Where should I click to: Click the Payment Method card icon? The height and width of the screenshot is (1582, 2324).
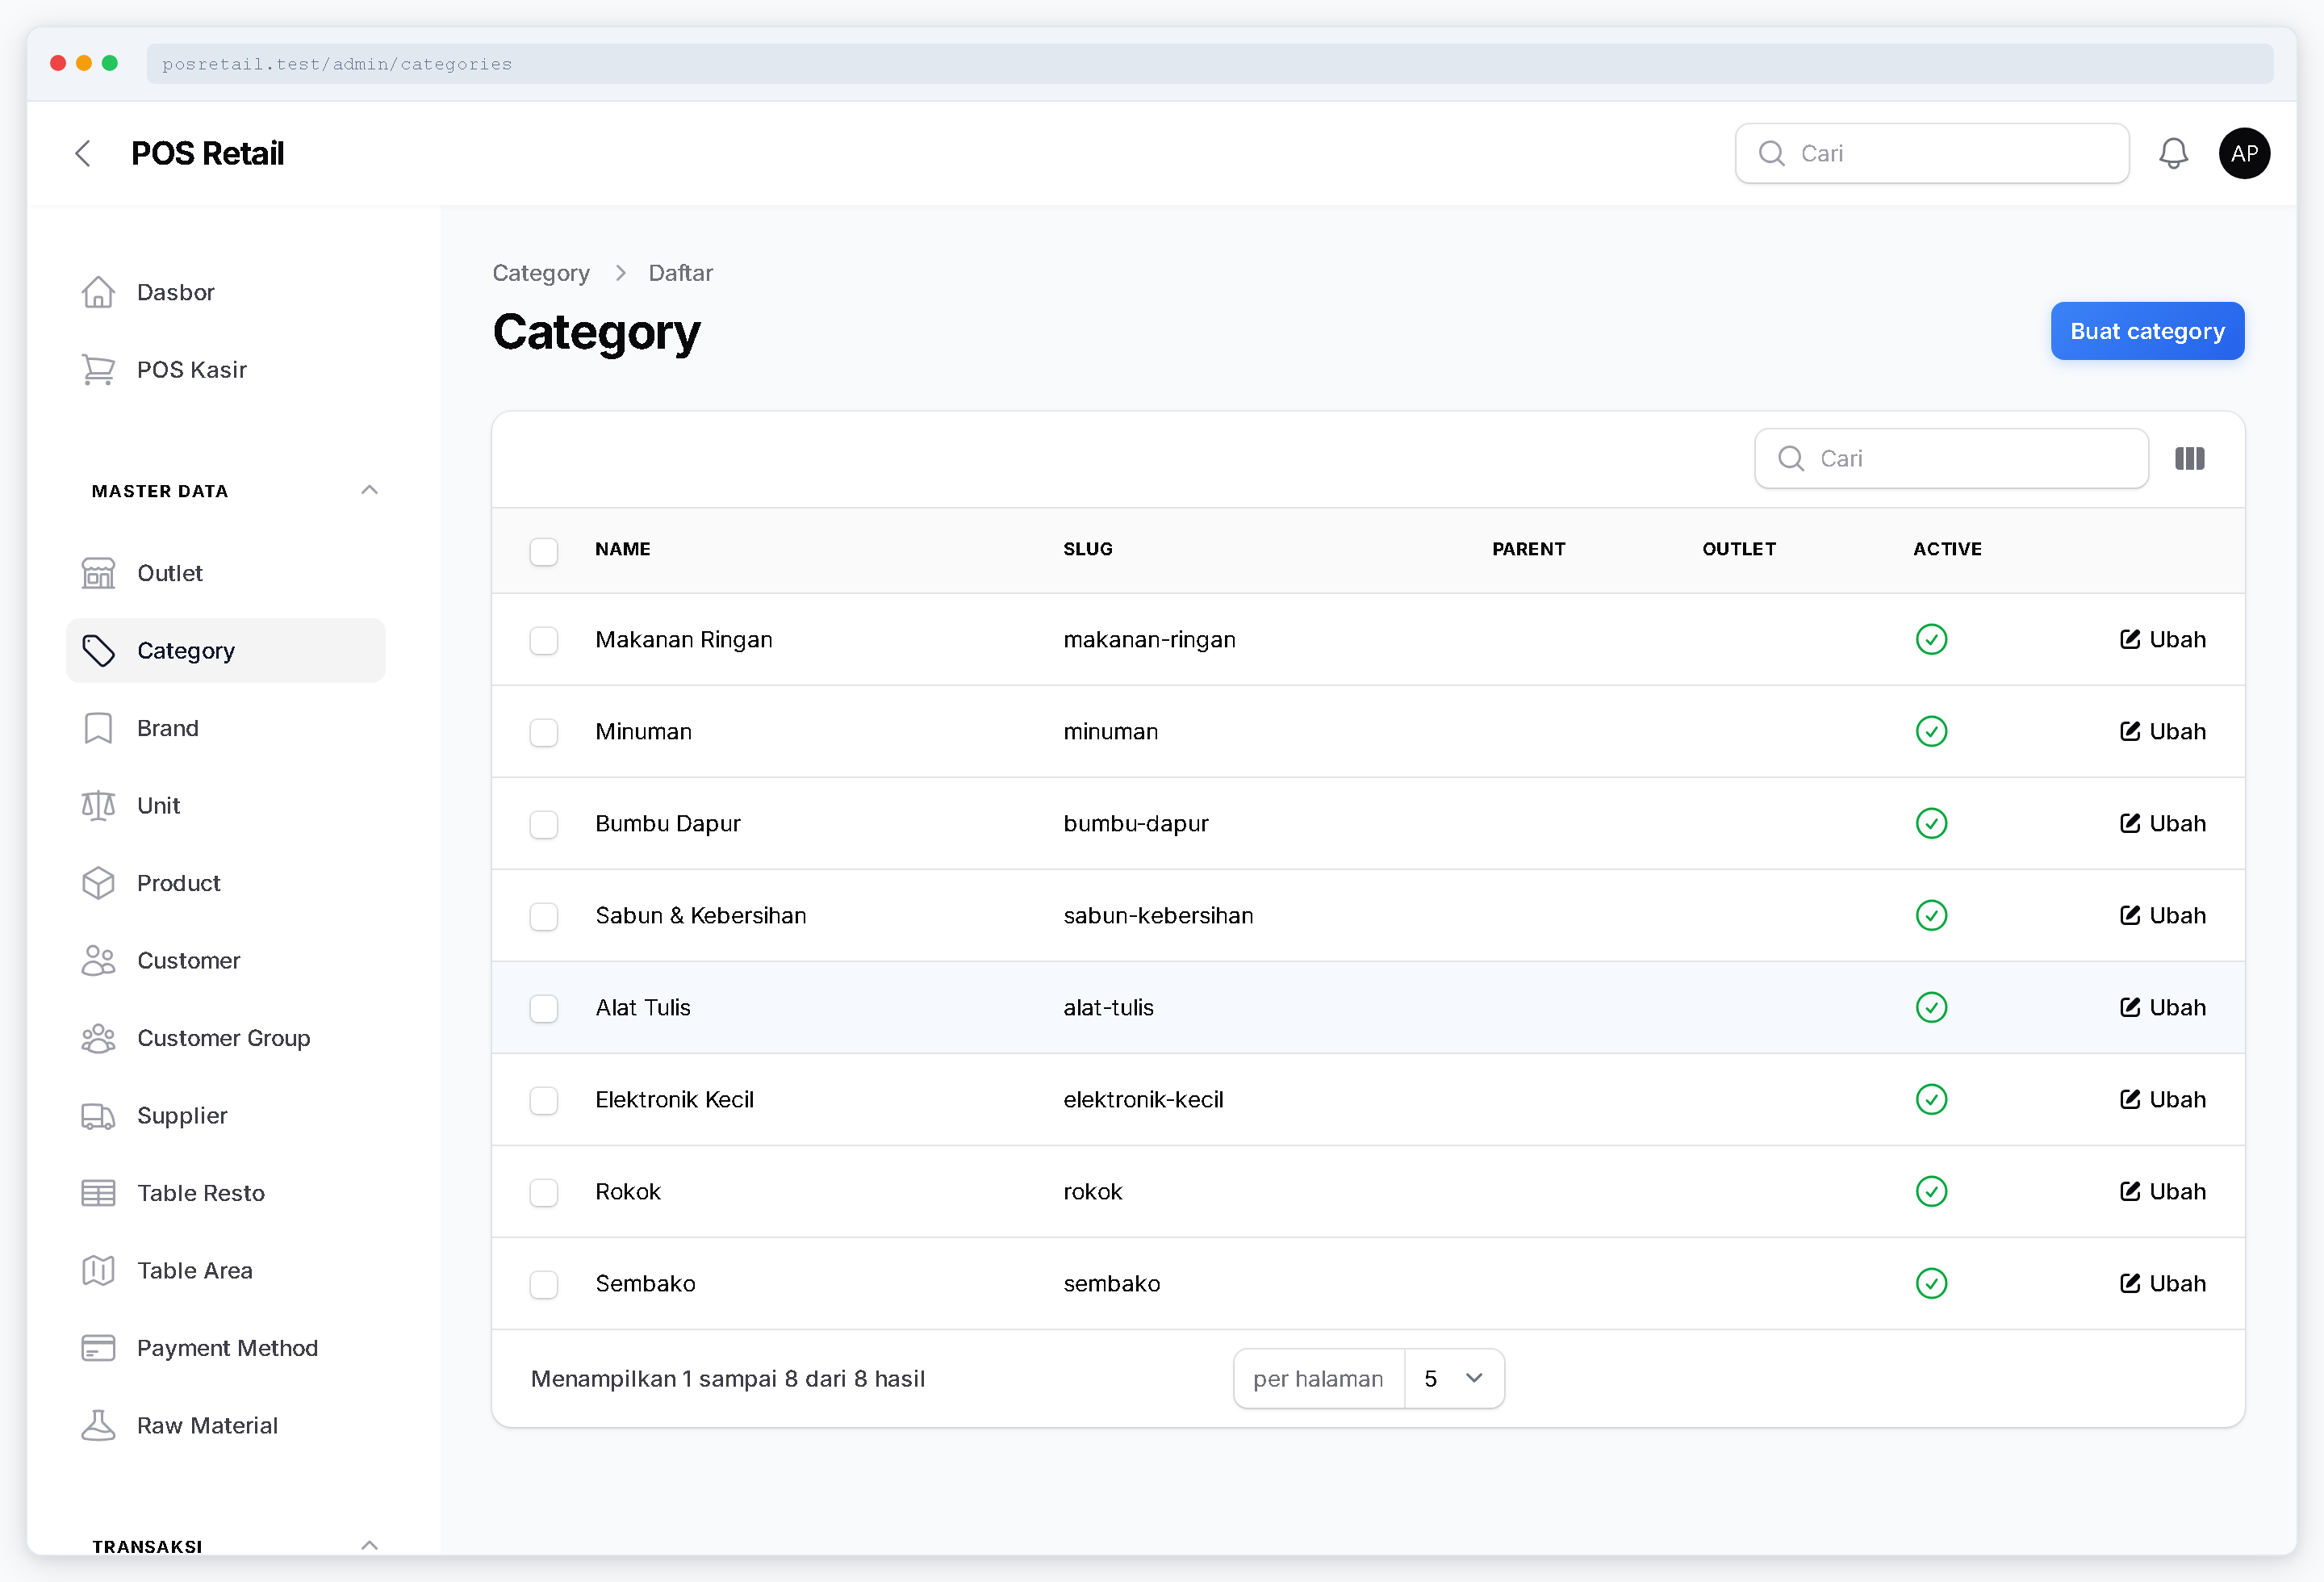[x=98, y=1348]
